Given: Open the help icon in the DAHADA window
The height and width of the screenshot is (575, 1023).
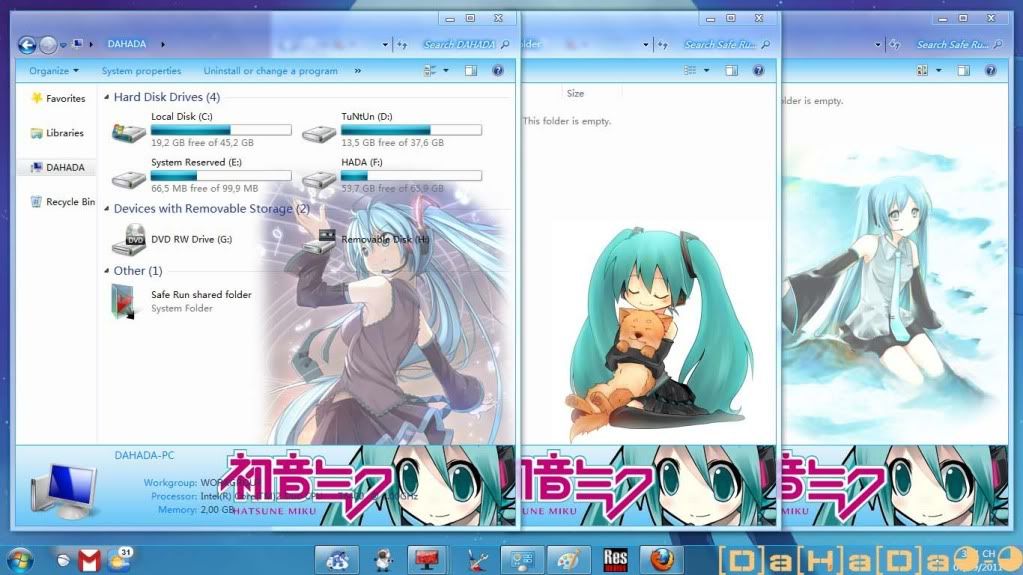Looking at the screenshot, I should pos(497,71).
